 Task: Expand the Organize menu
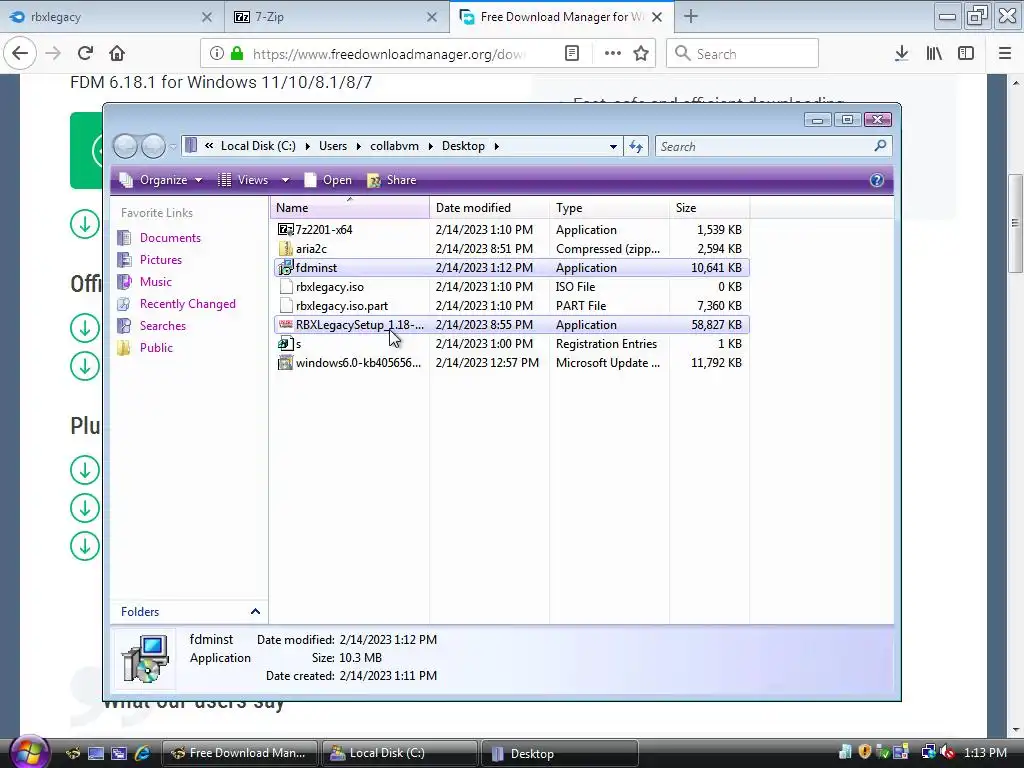[x=162, y=180]
